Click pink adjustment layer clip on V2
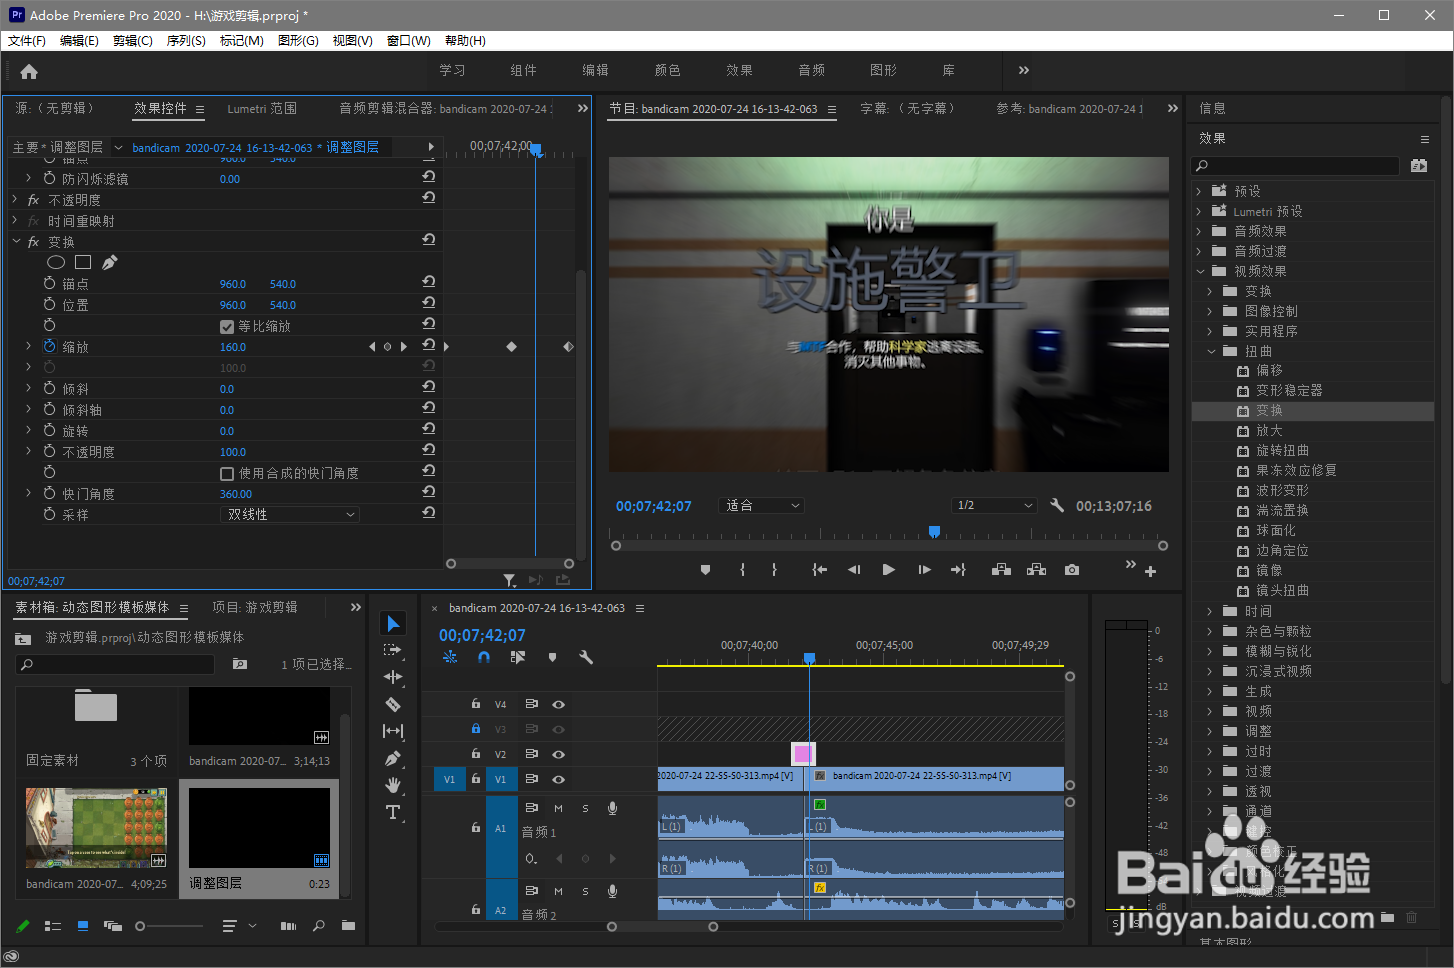 click(803, 754)
